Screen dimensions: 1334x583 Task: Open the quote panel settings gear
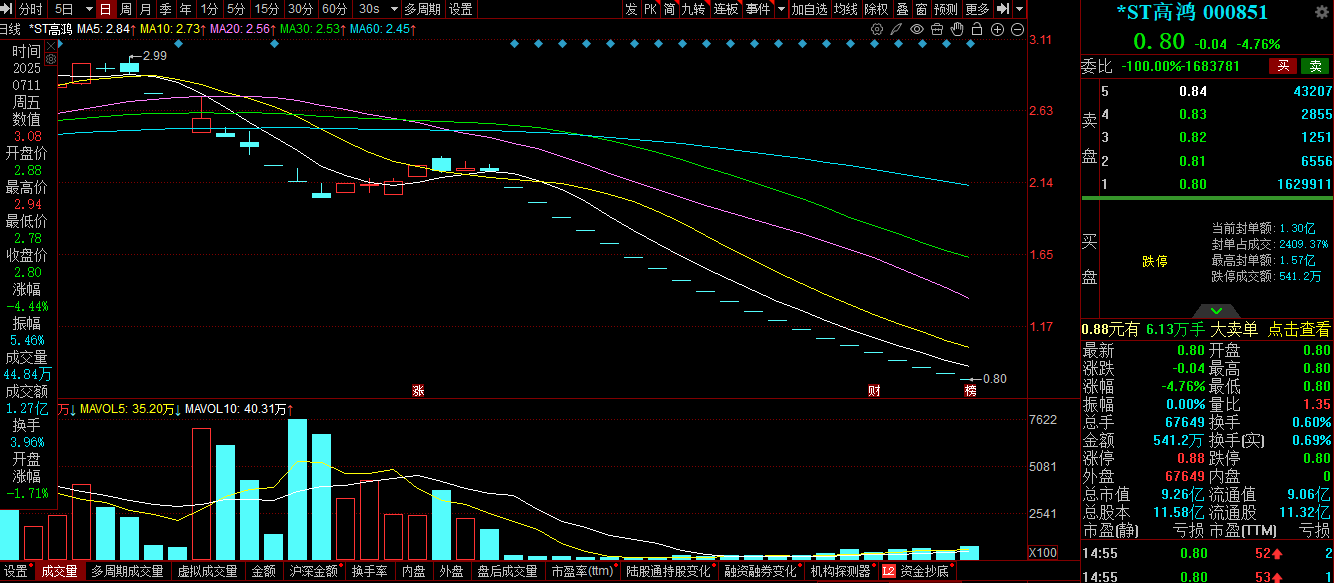(x=1322, y=12)
